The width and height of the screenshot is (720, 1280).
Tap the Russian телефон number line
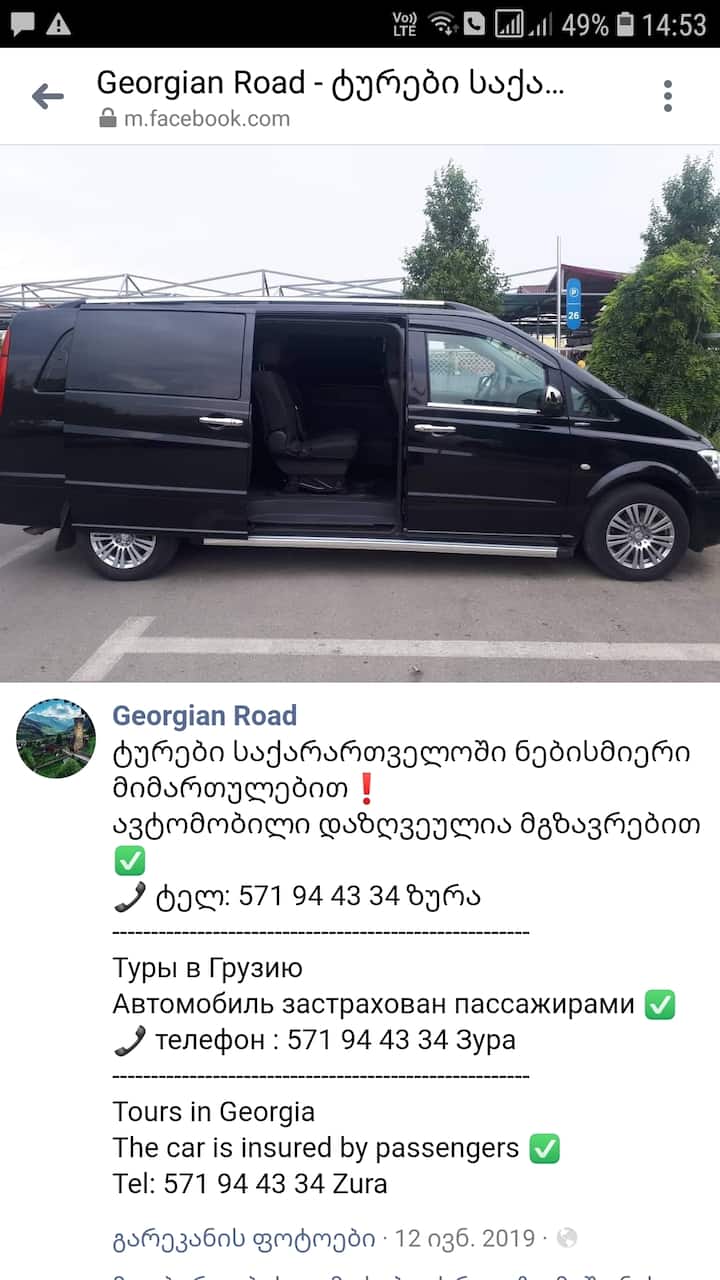pyautogui.click(x=314, y=1040)
